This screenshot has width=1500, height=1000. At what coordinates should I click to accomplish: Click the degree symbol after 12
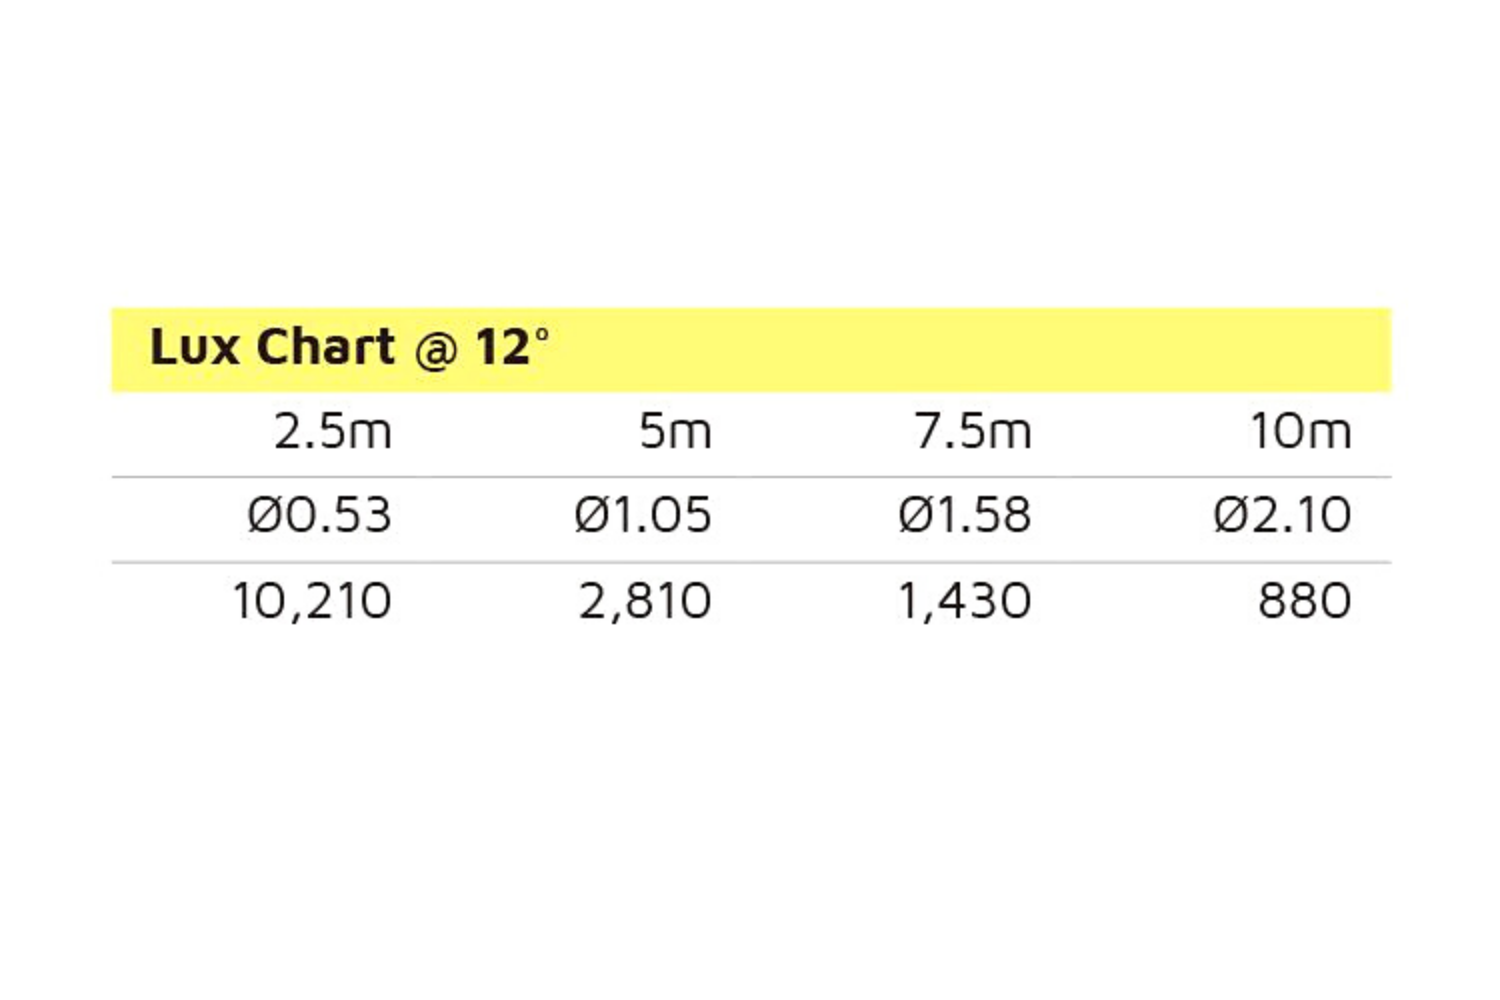point(542,334)
